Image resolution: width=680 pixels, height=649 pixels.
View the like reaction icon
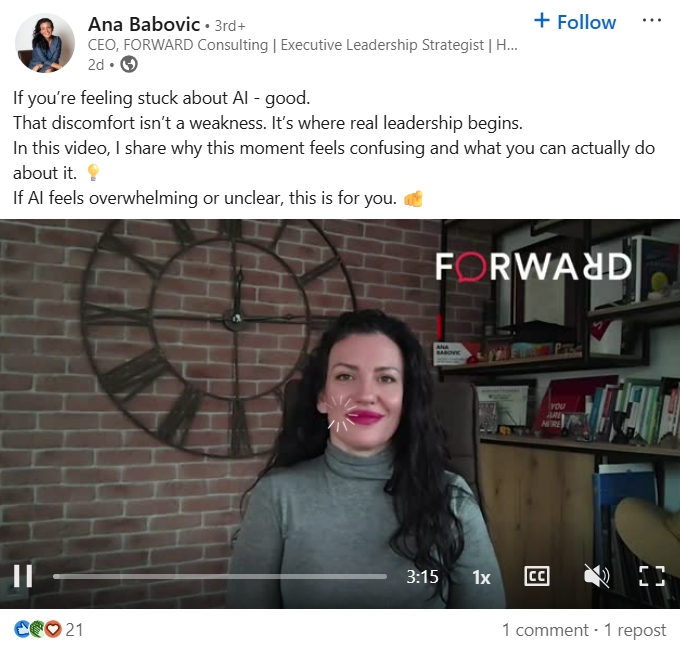tap(21, 629)
